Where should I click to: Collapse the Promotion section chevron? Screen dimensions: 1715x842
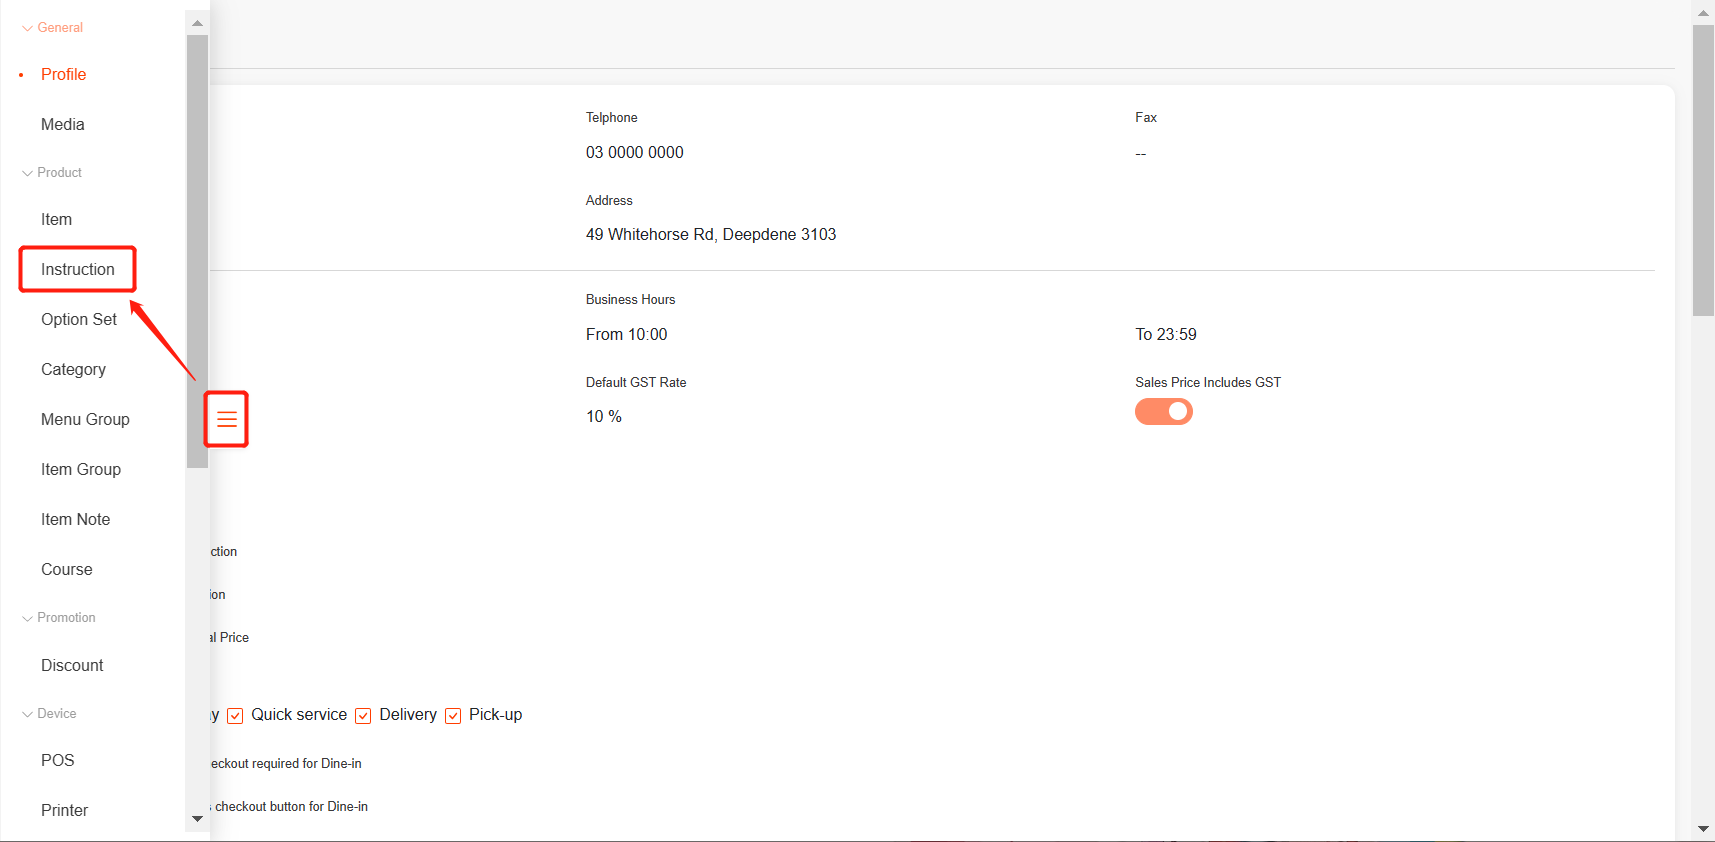(27, 618)
